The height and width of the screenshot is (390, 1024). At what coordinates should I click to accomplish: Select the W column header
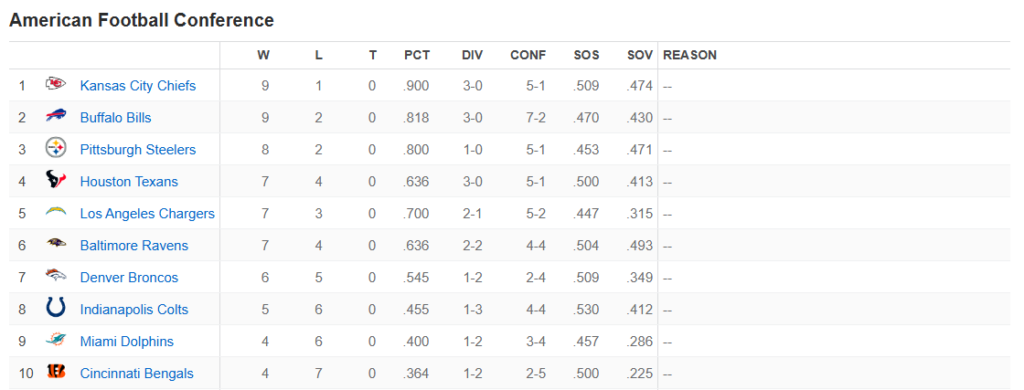(263, 56)
